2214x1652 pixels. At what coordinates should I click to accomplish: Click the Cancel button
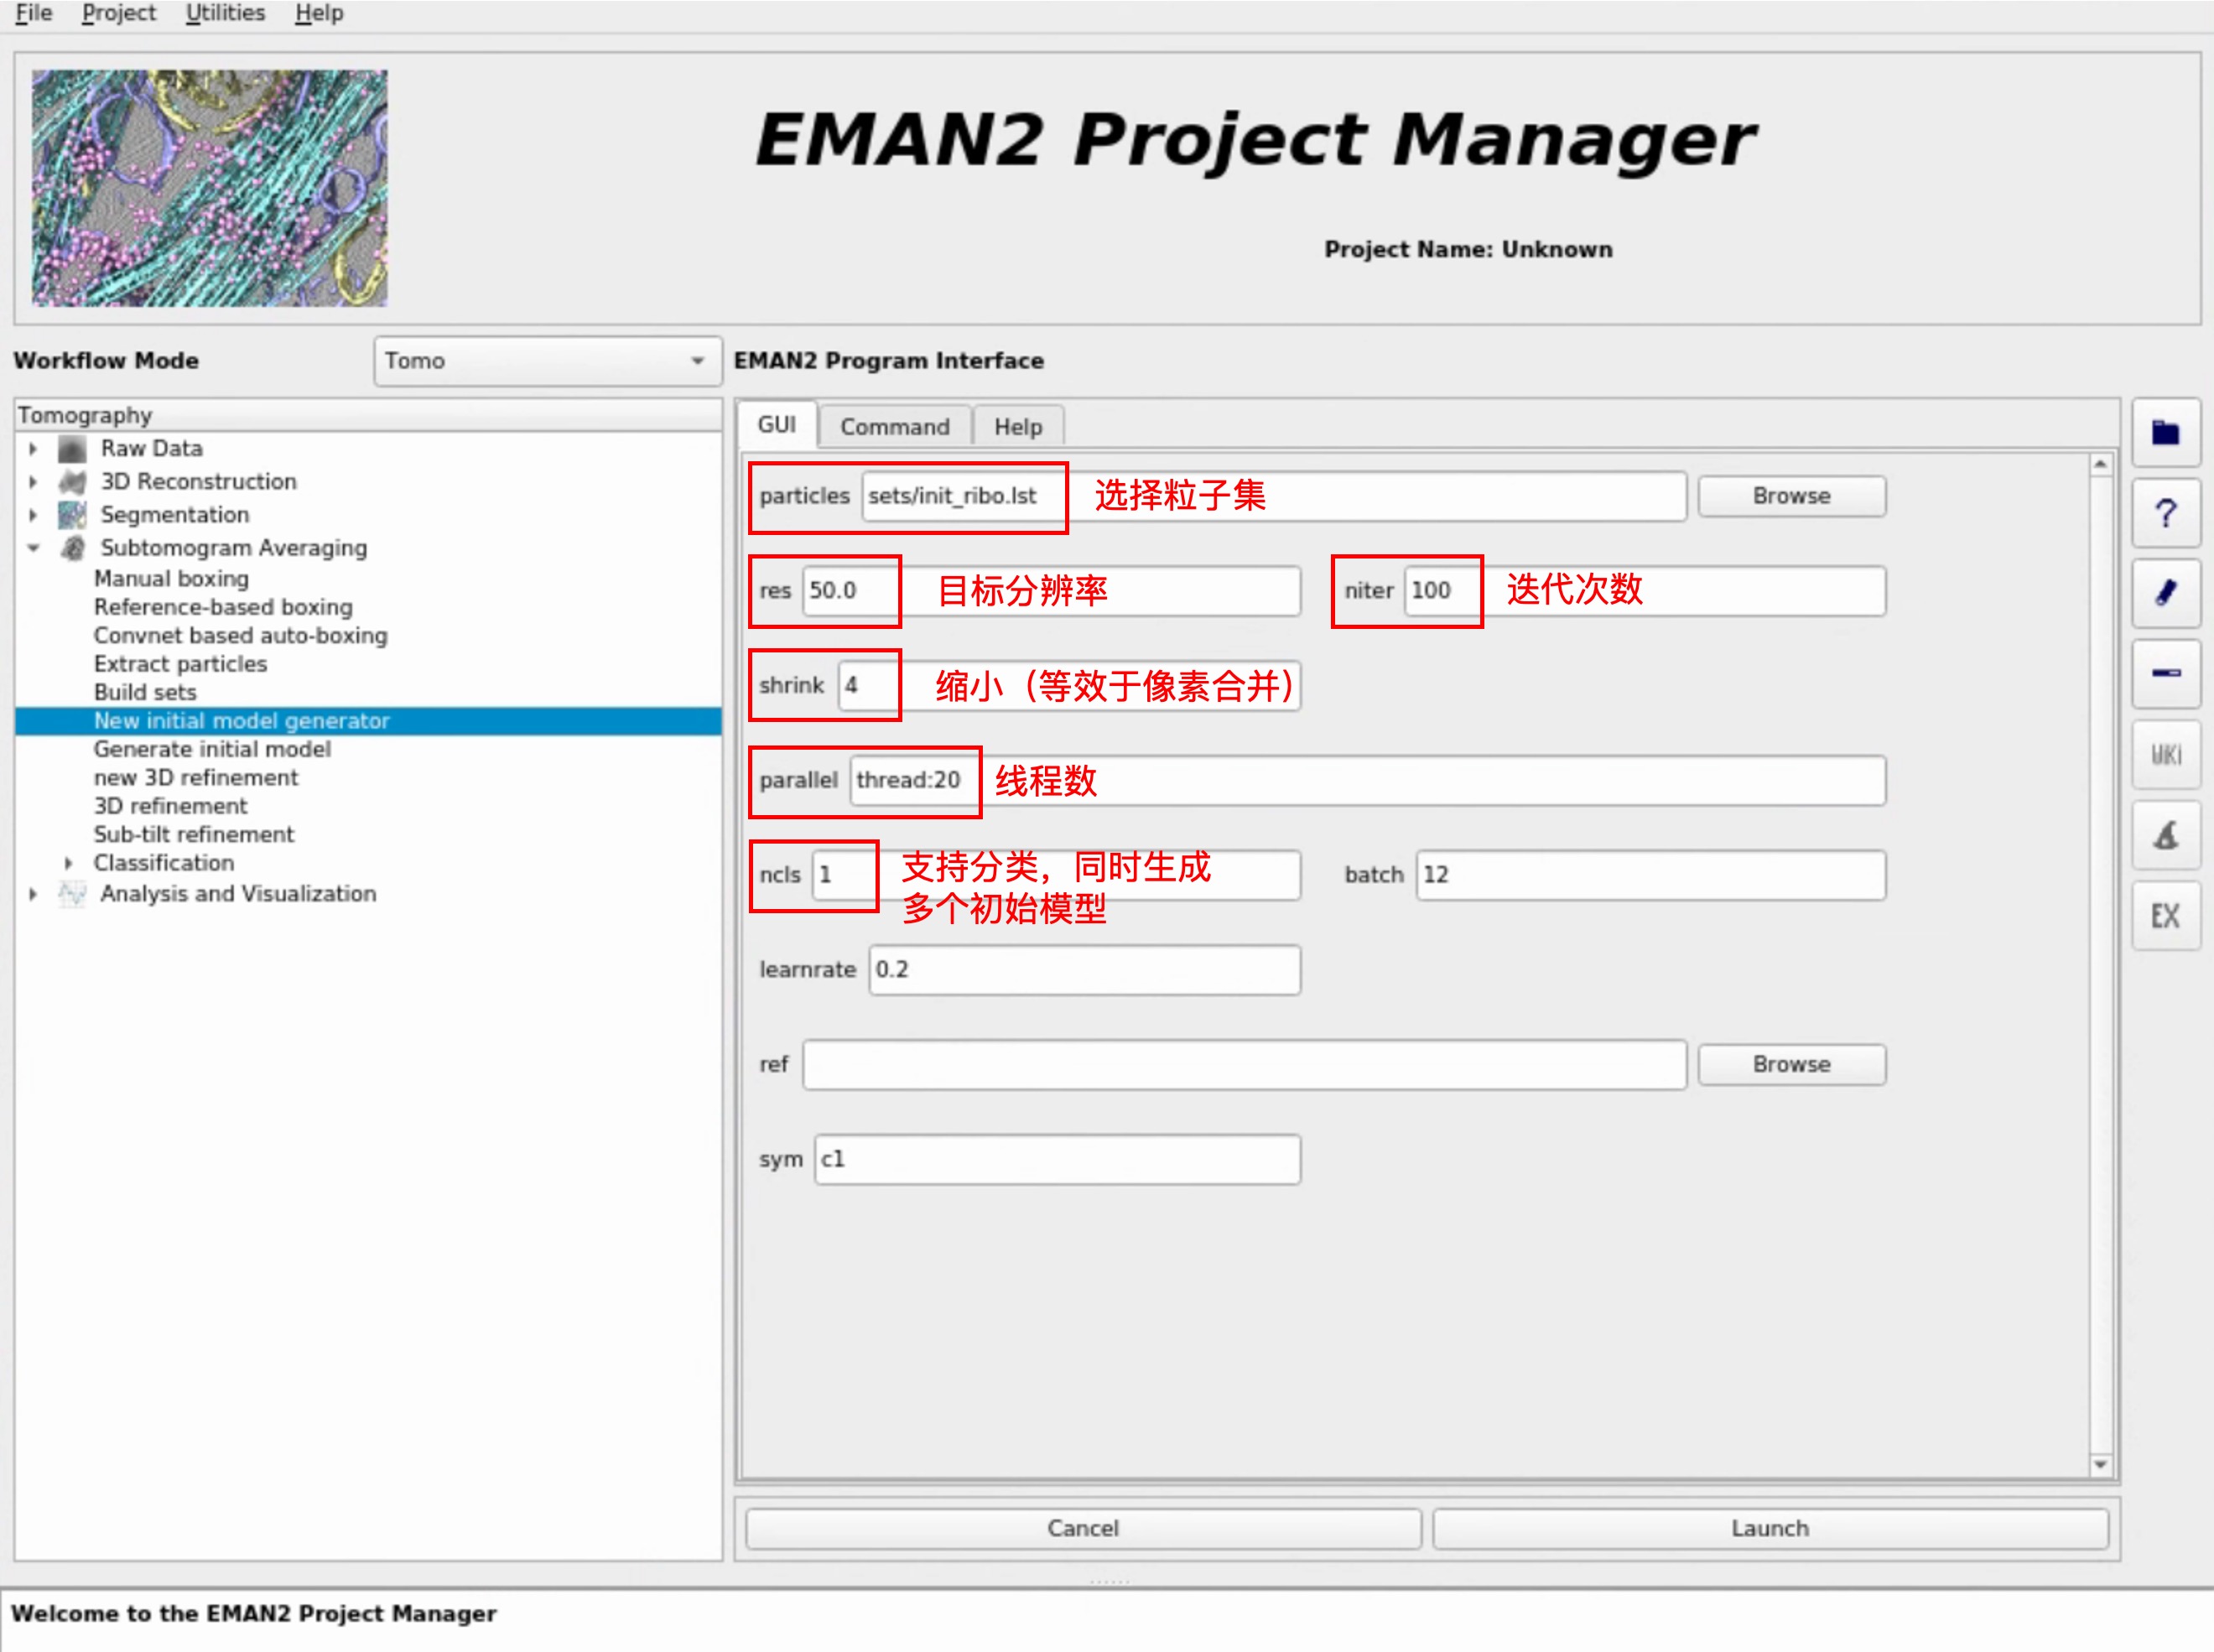pos(1083,1529)
